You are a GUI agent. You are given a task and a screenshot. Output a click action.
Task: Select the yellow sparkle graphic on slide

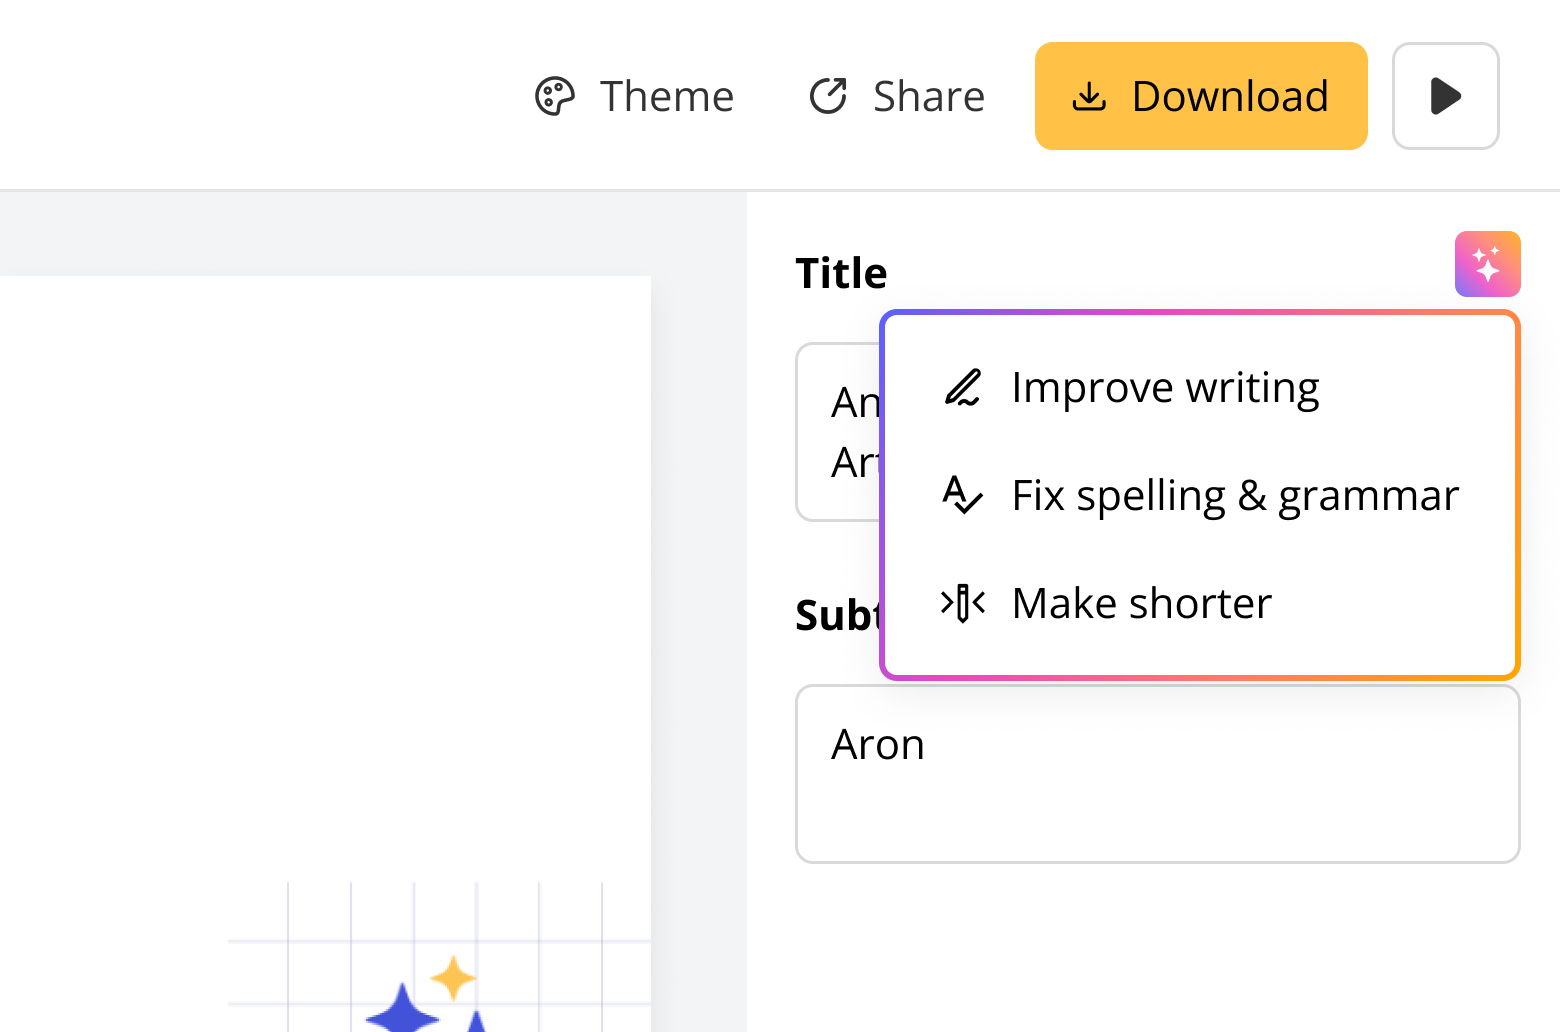(x=453, y=977)
